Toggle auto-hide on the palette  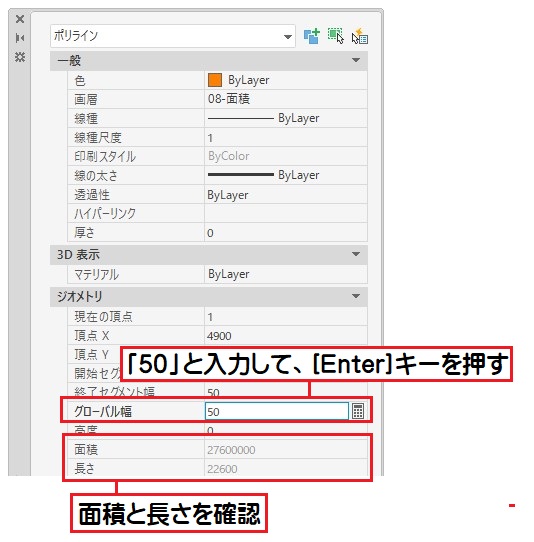coord(20,38)
